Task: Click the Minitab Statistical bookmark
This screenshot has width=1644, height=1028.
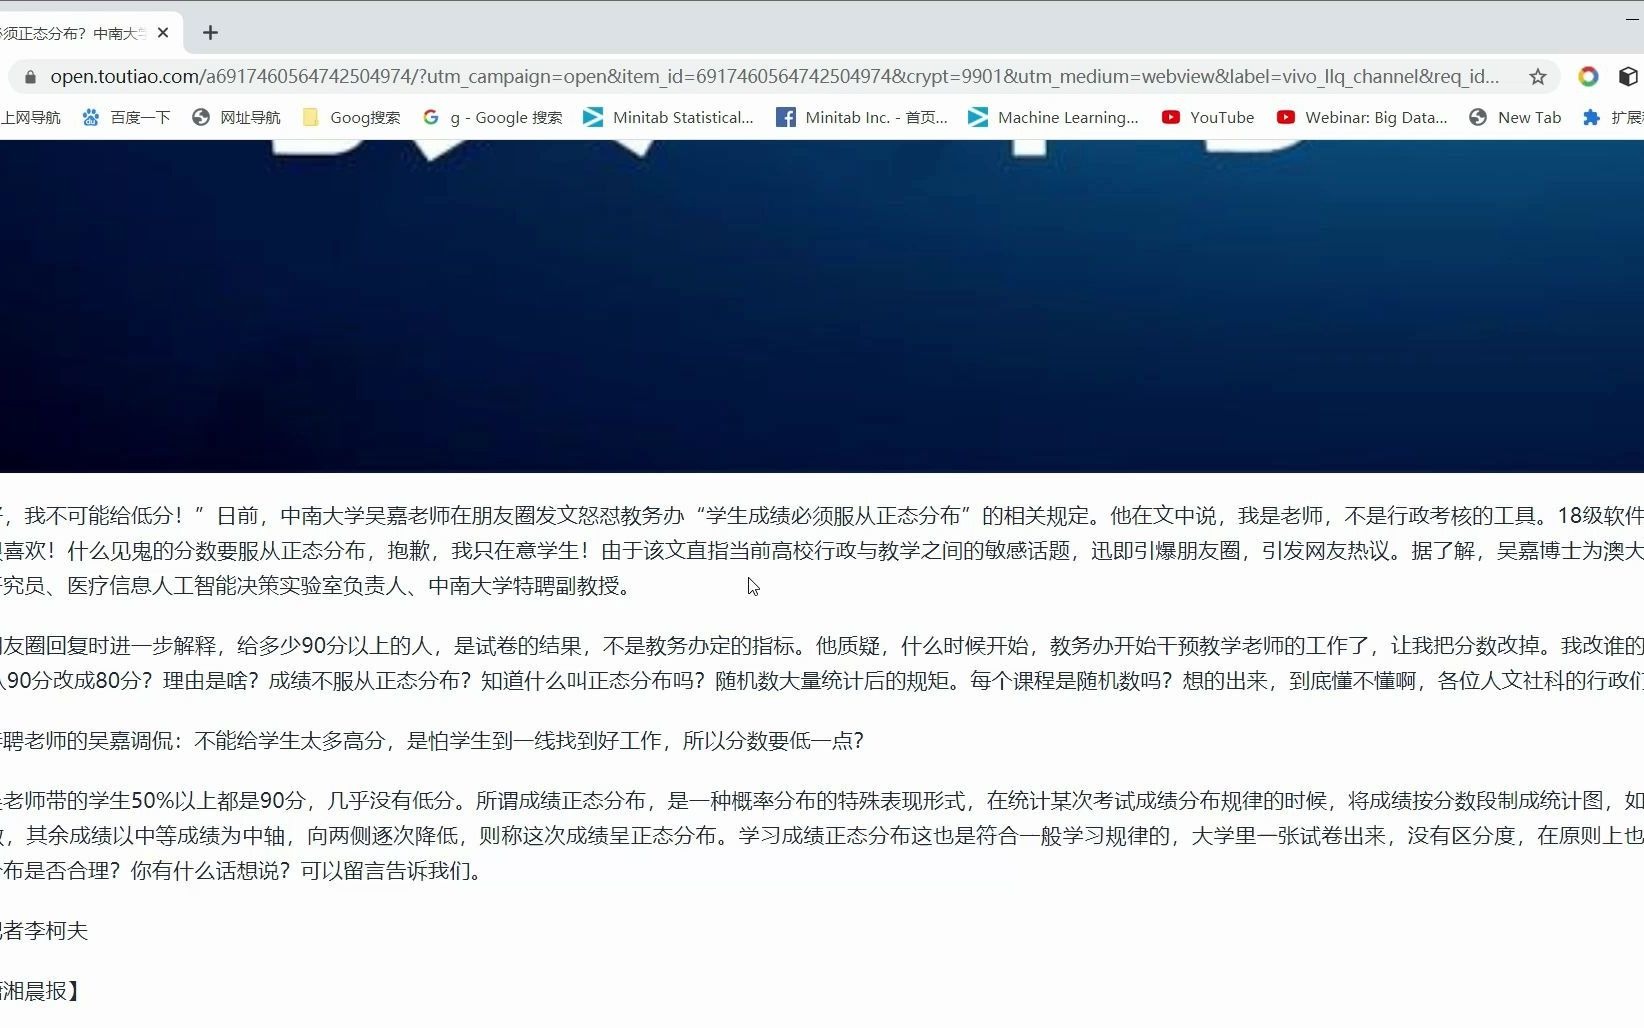Action: coord(668,117)
